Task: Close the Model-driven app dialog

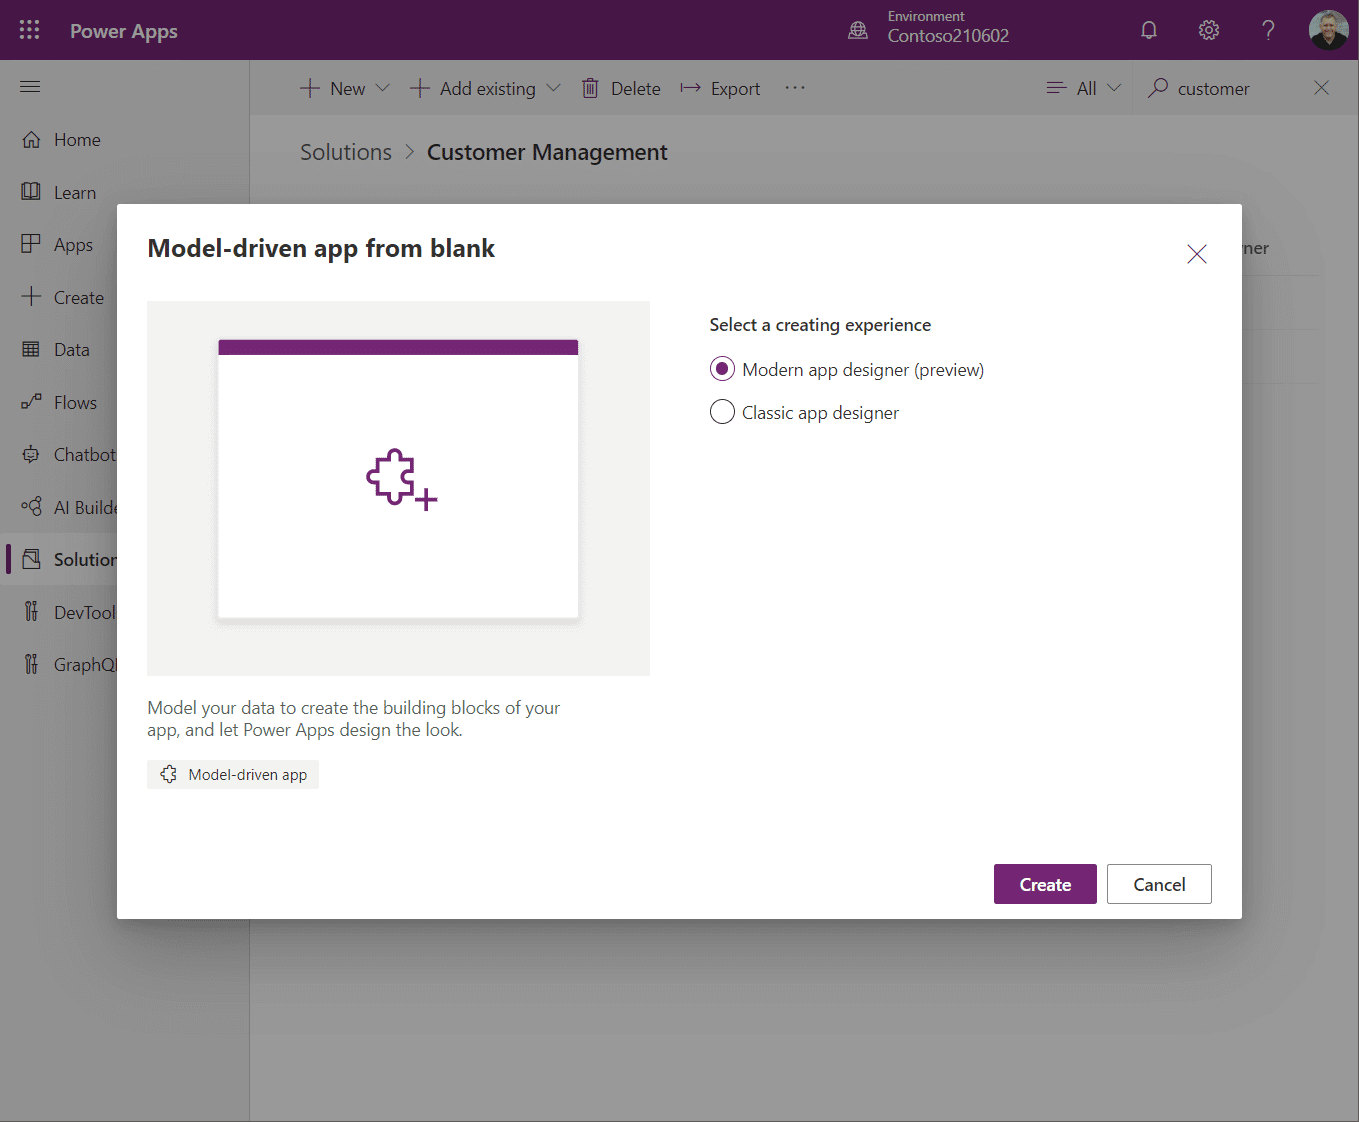Action: (x=1196, y=254)
